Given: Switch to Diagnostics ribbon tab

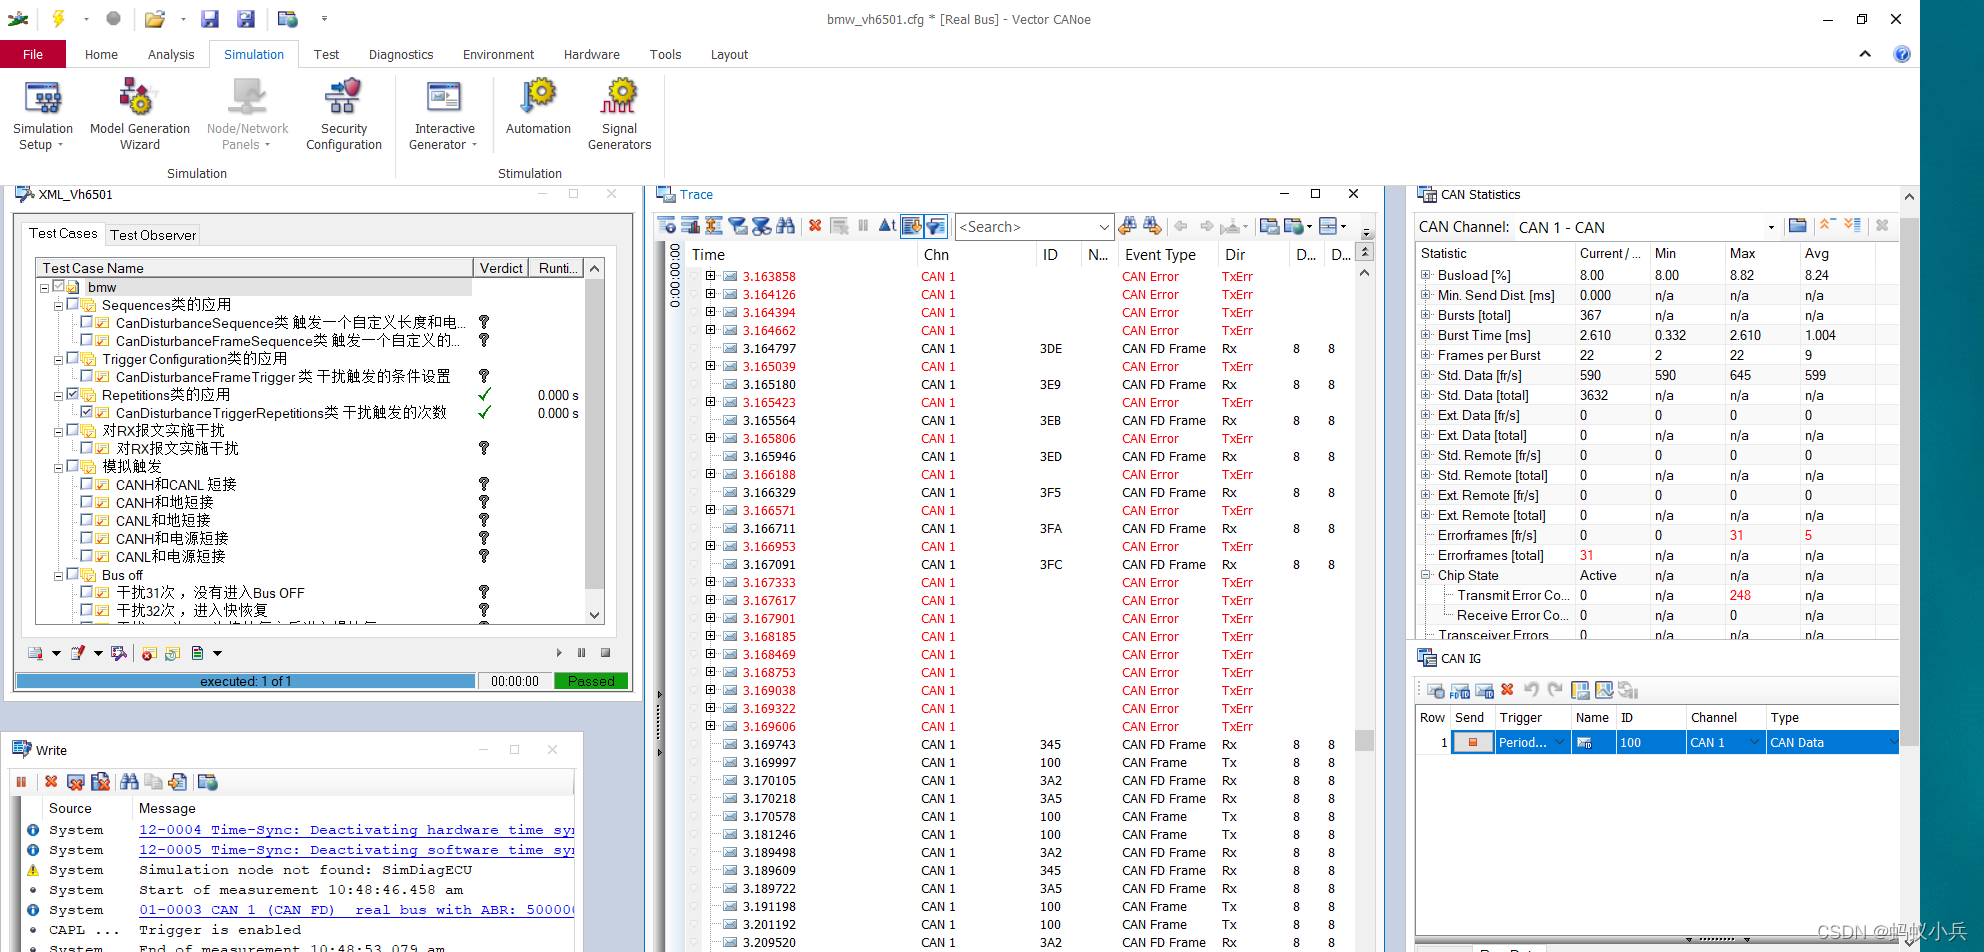Looking at the screenshot, I should [x=401, y=54].
